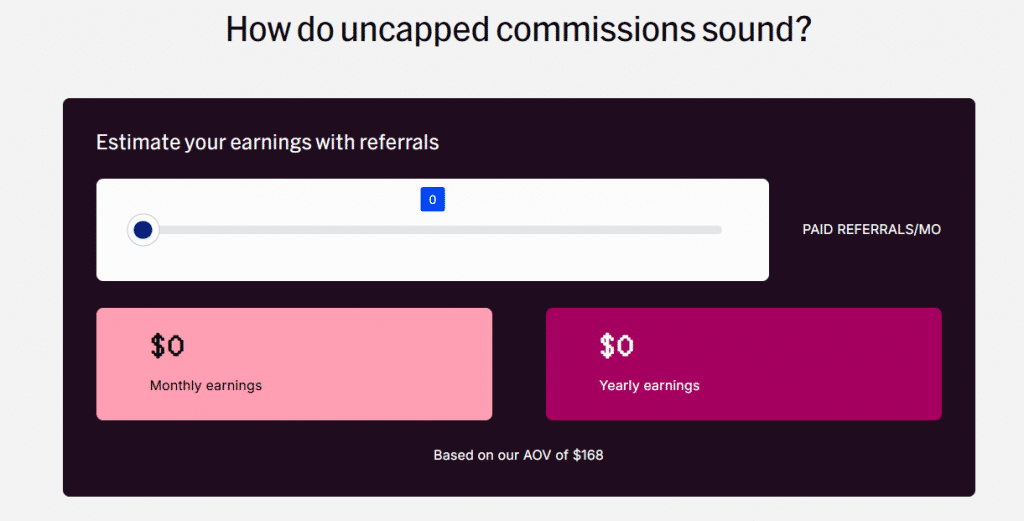
Task: Click the '$168' figure in the AOV note
Action: pyautogui.click(x=588, y=455)
